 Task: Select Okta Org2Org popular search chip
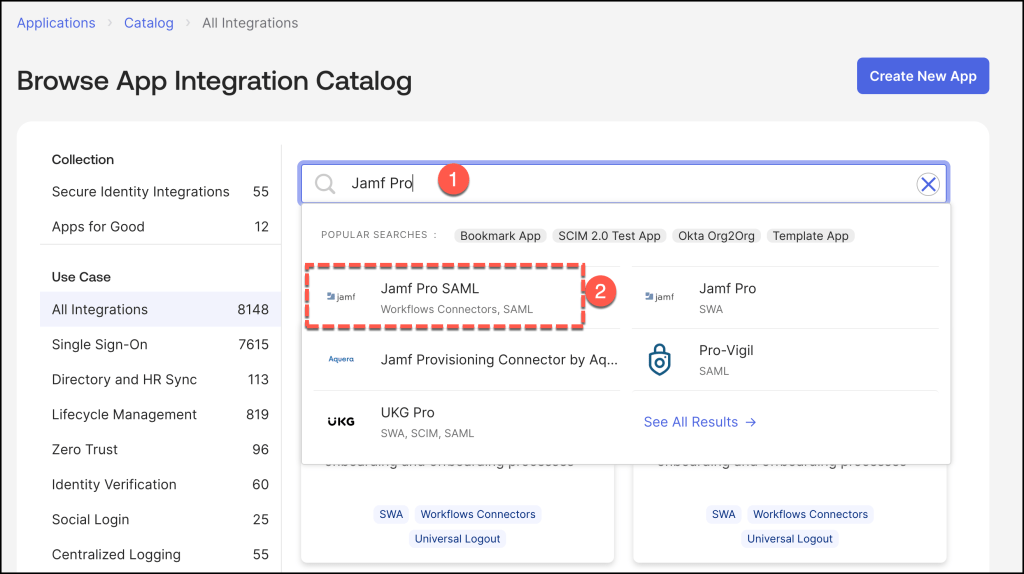click(x=718, y=236)
